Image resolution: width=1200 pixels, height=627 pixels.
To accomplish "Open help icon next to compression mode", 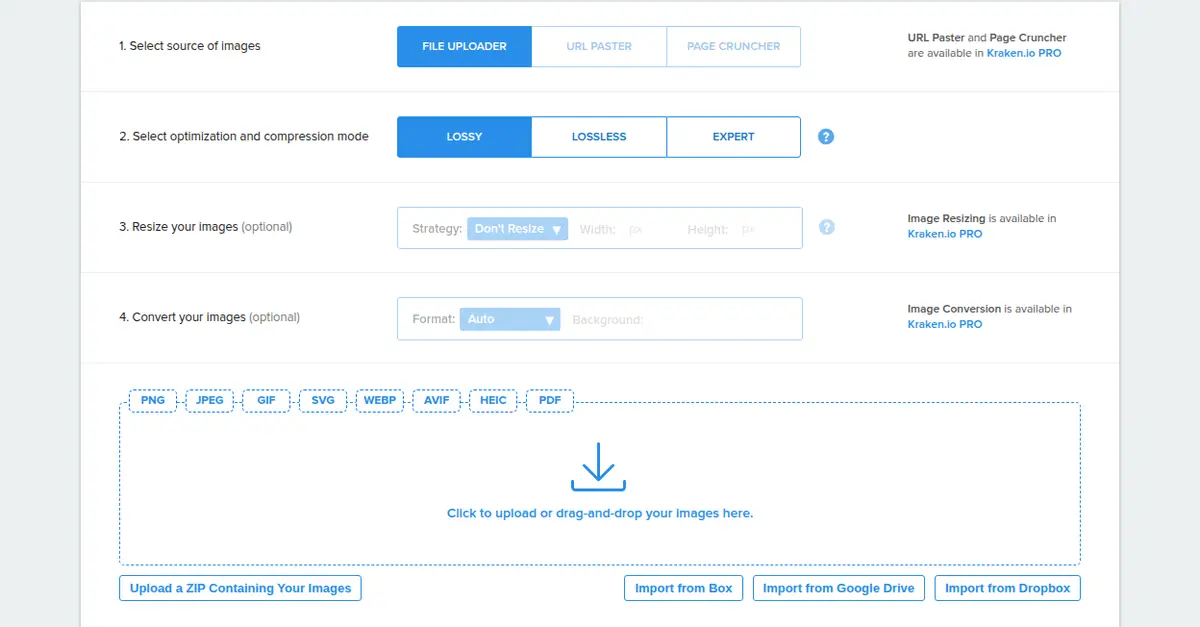I will [826, 137].
